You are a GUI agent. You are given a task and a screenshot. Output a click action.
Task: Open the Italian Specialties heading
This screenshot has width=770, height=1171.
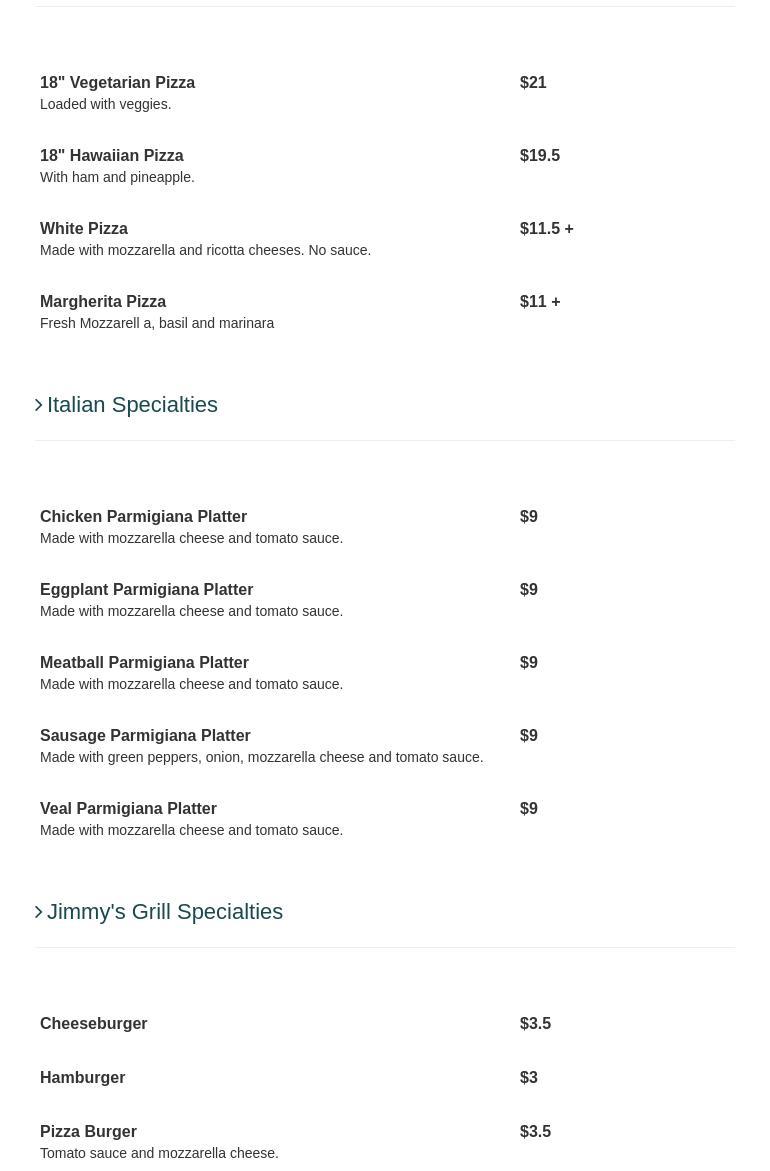pyautogui.click(x=132, y=405)
